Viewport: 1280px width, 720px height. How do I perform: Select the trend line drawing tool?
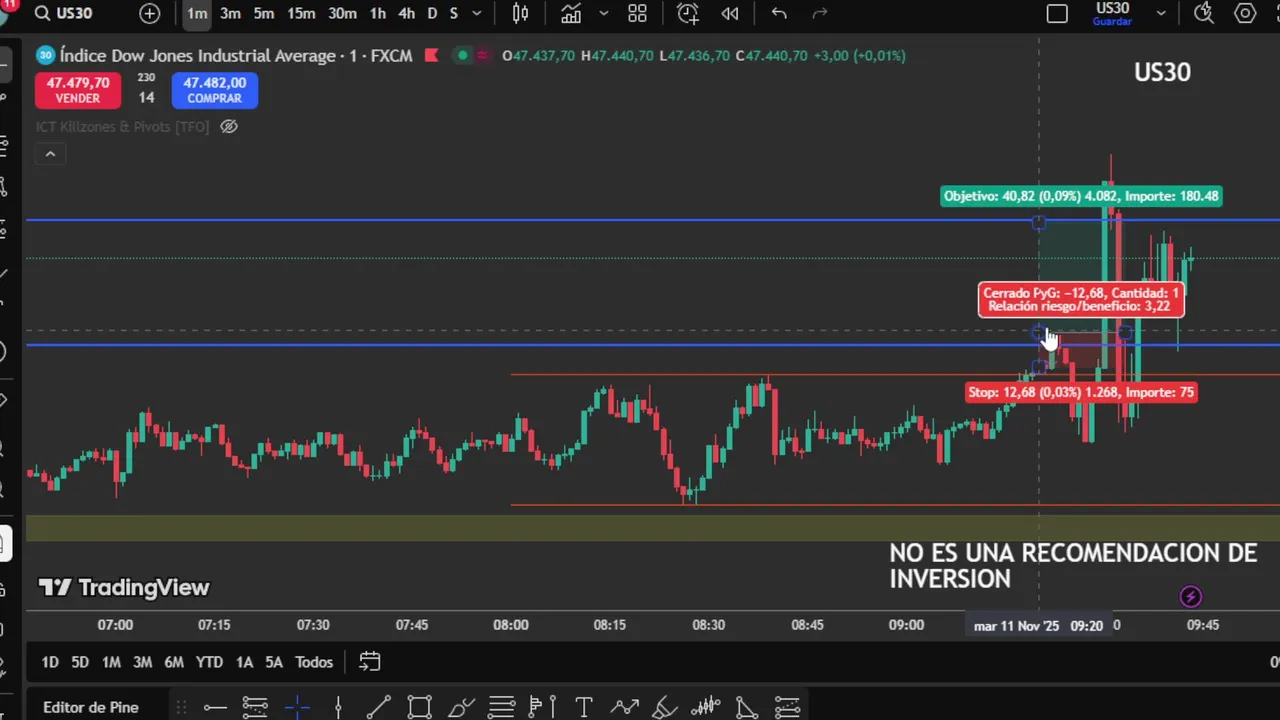379,708
